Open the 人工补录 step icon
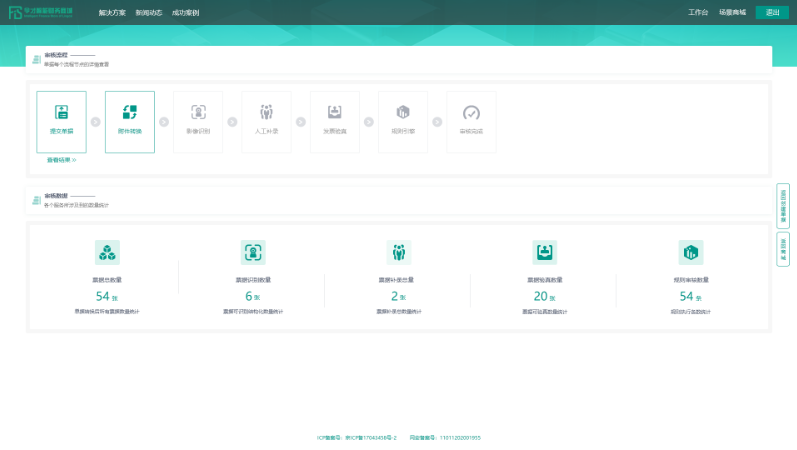797x450 pixels. [x=266, y=112]
